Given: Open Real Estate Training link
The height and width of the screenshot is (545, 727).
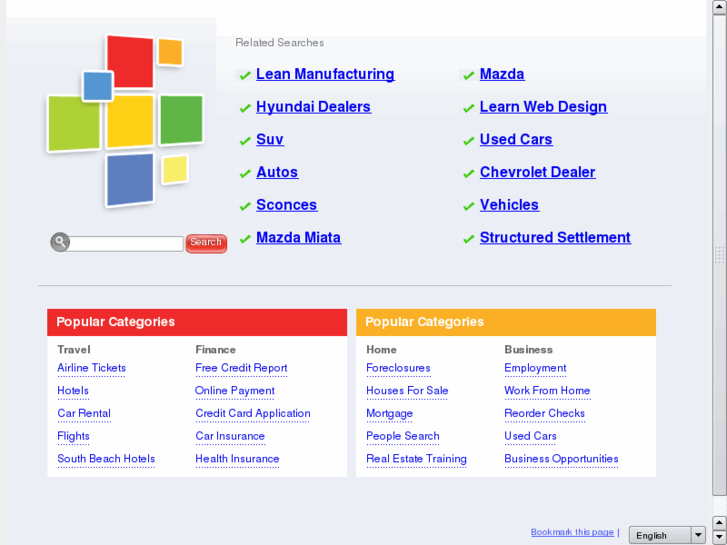Looking at the screenshot, I should pyautogui.click(x=416, y=459).
